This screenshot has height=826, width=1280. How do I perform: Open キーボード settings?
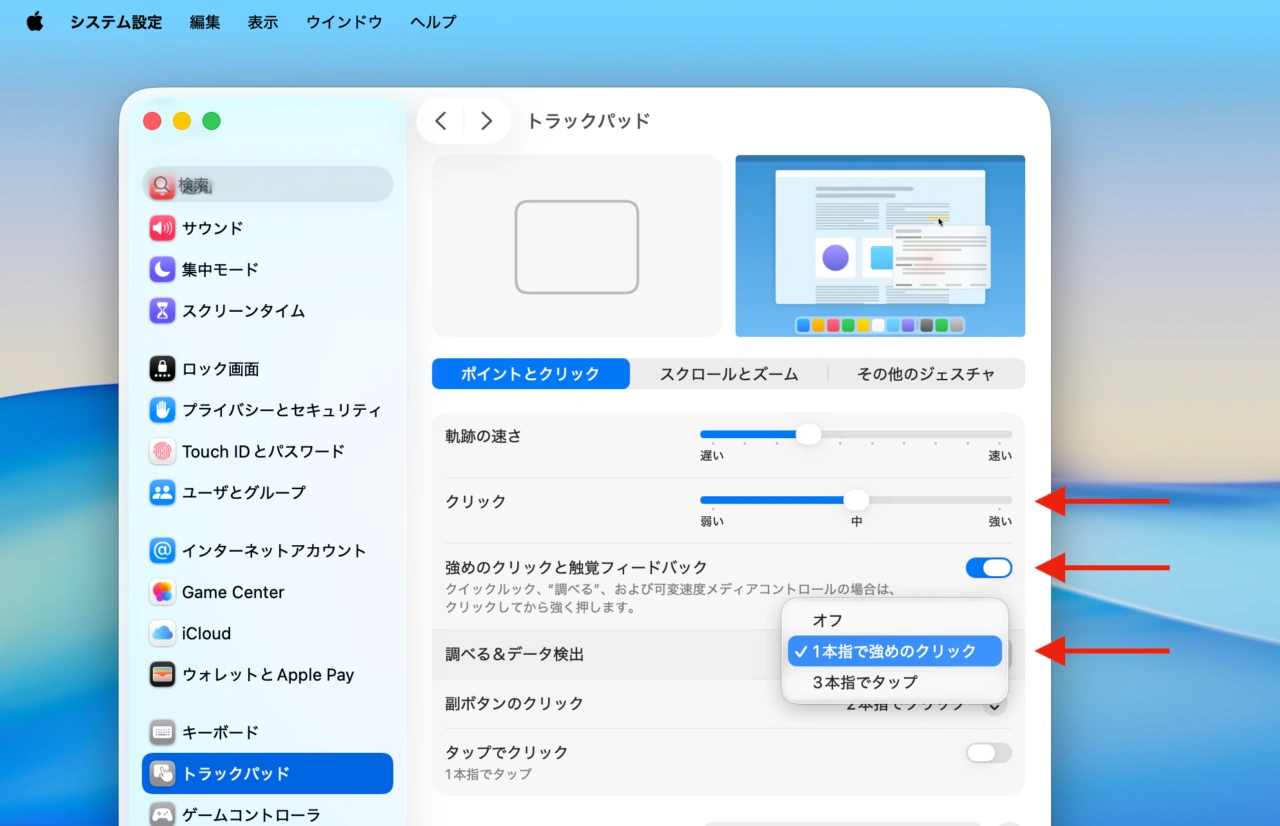coord(221,732)
